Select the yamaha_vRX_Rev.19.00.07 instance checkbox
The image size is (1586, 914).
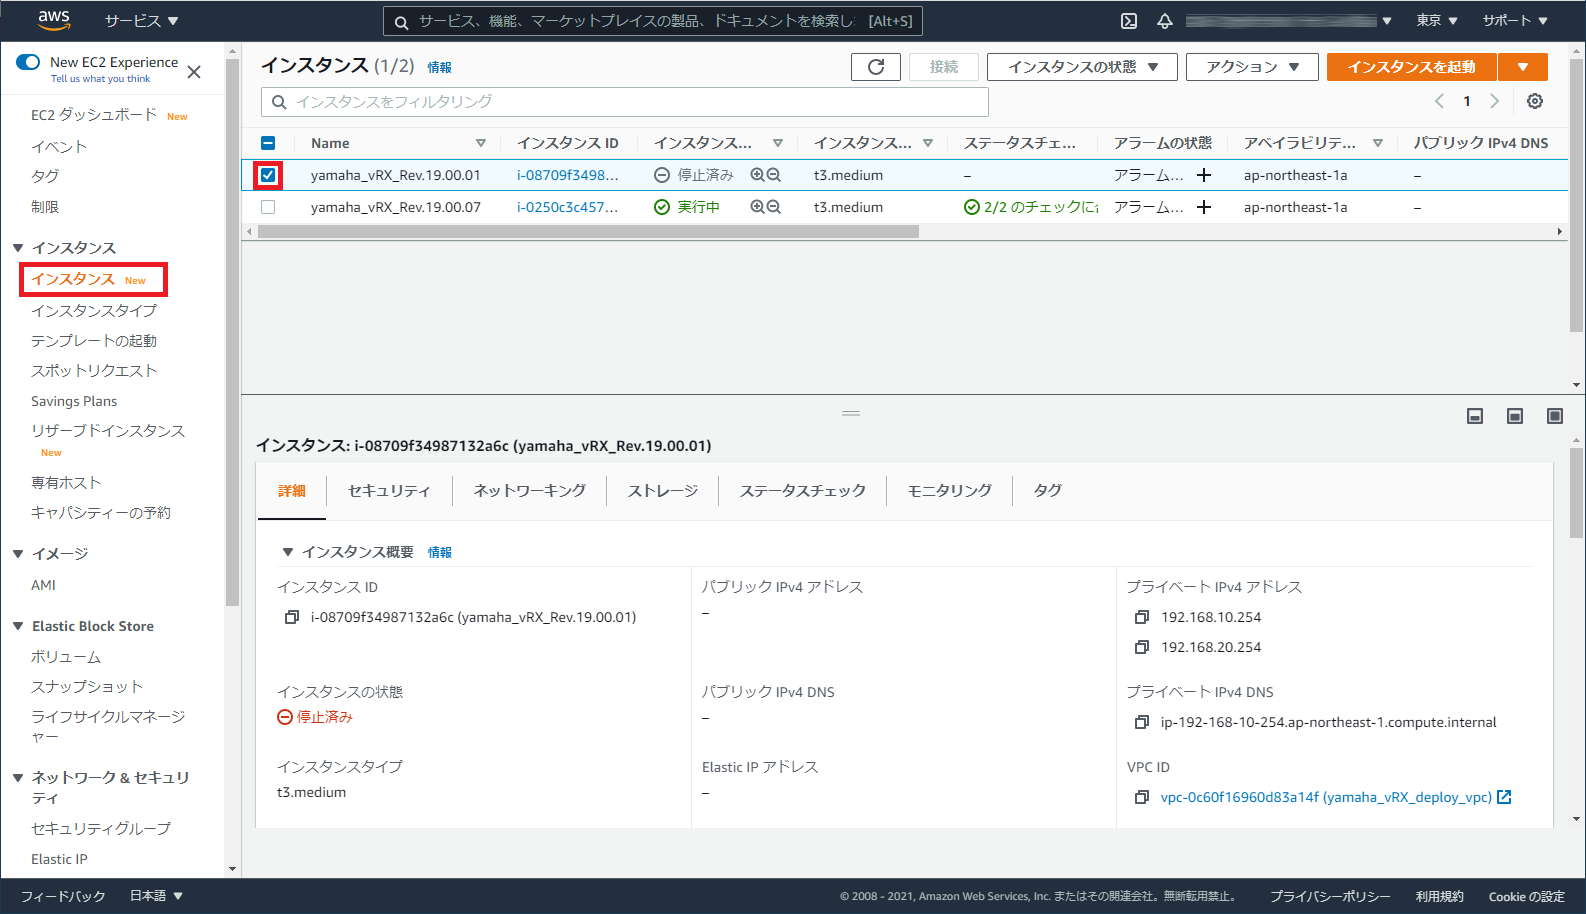(268, 207)
